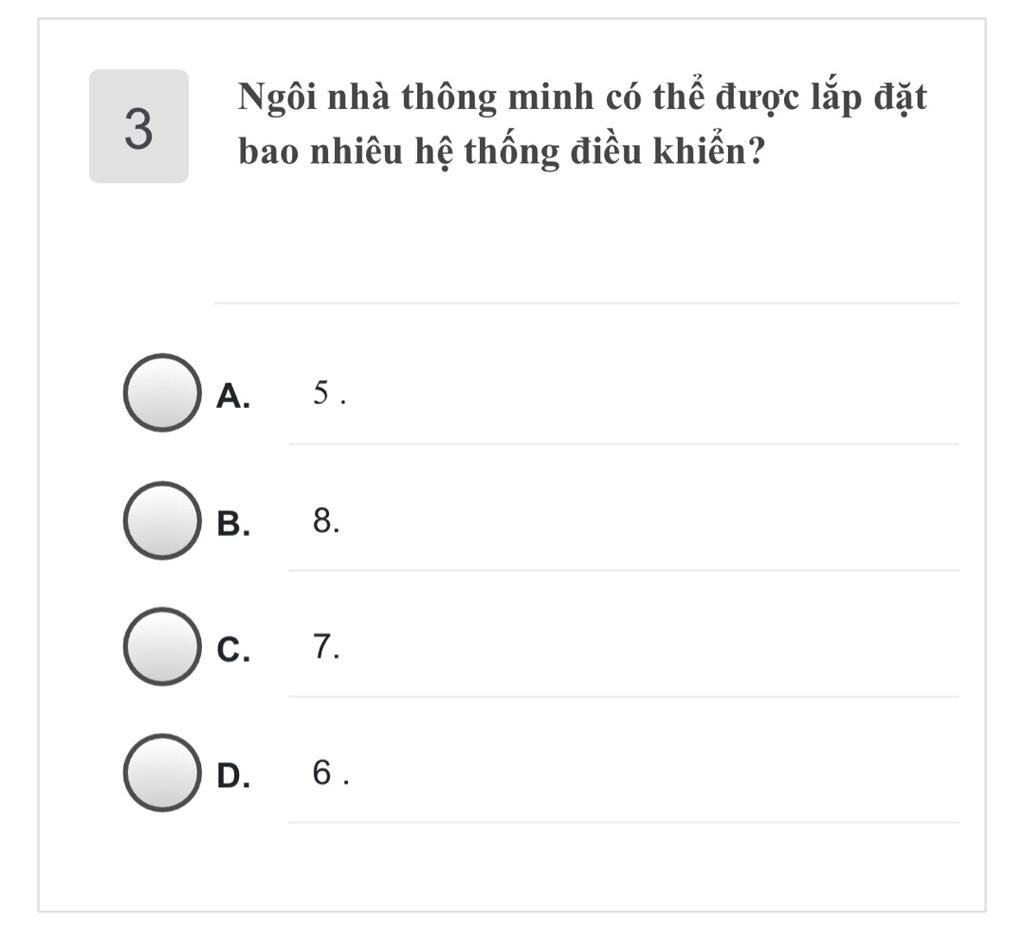1024x940 pixels.
Task: Choose radio button for answer C
Action: pos(161,646)
